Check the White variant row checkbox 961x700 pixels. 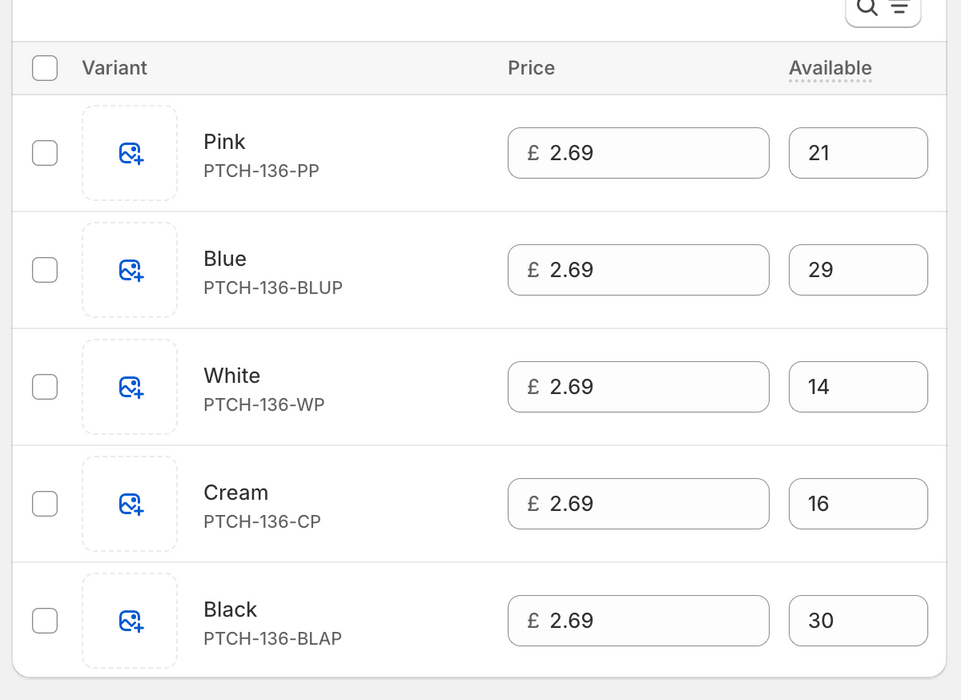[45, 387]
